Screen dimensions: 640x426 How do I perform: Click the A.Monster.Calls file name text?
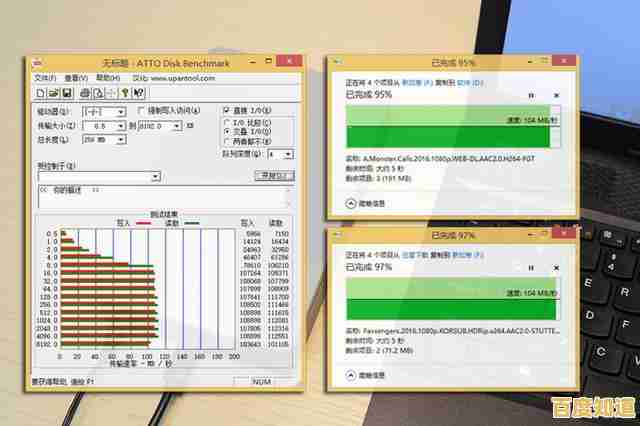tap(449, 158)
